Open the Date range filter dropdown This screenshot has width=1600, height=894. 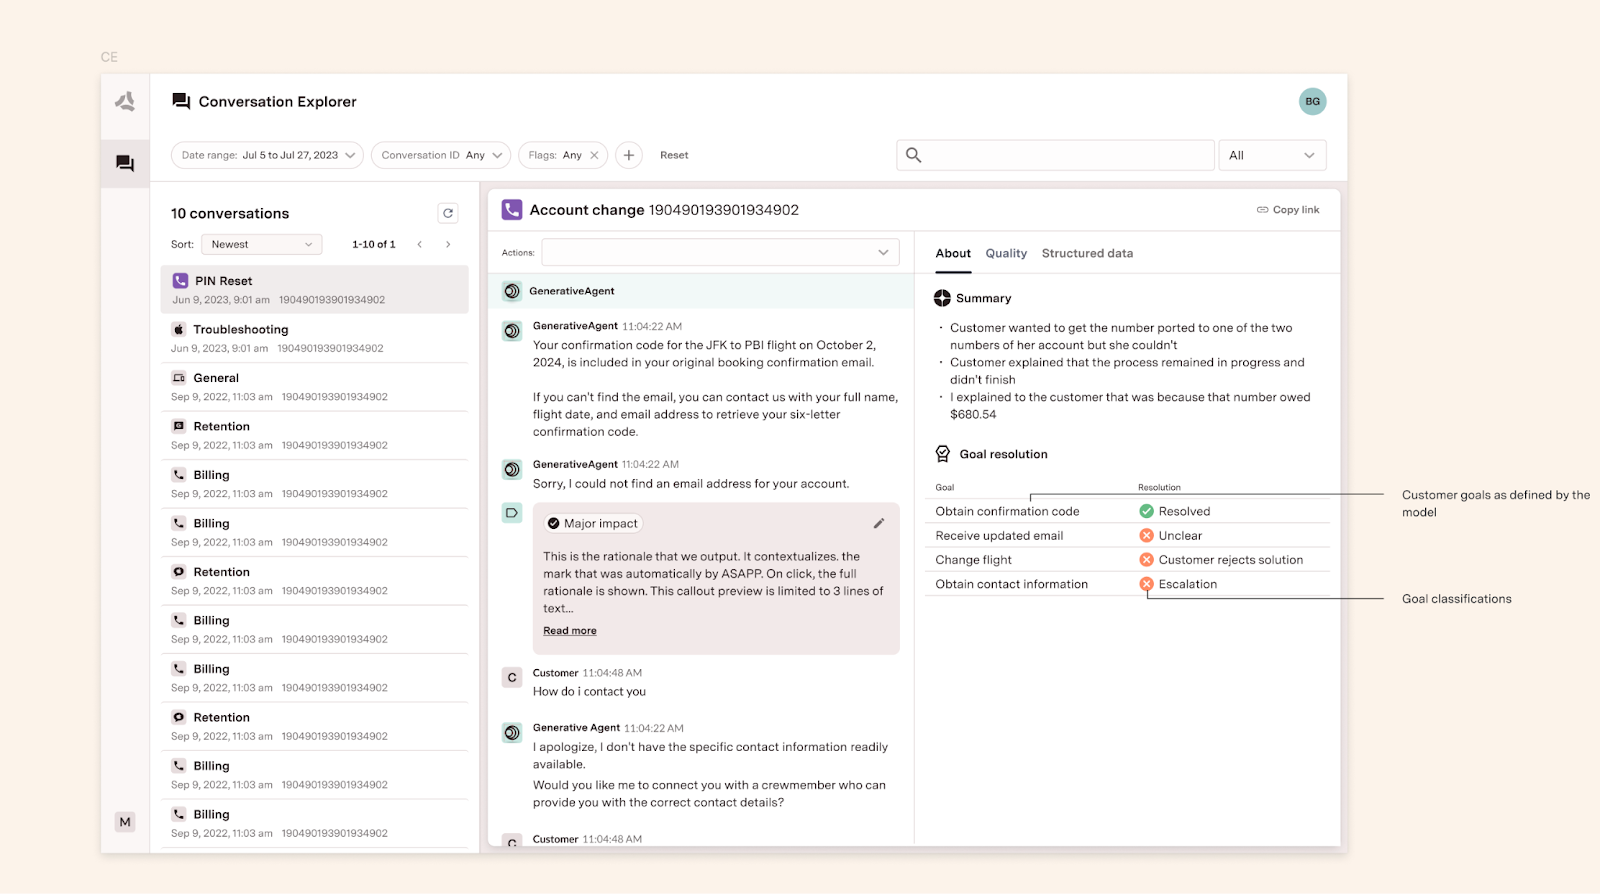[268, 155]
